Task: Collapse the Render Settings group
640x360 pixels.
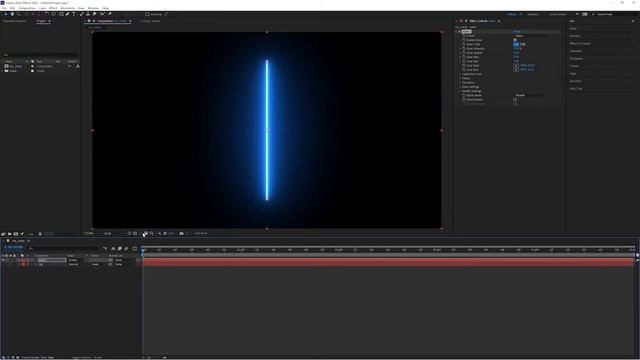Action: 460,91
